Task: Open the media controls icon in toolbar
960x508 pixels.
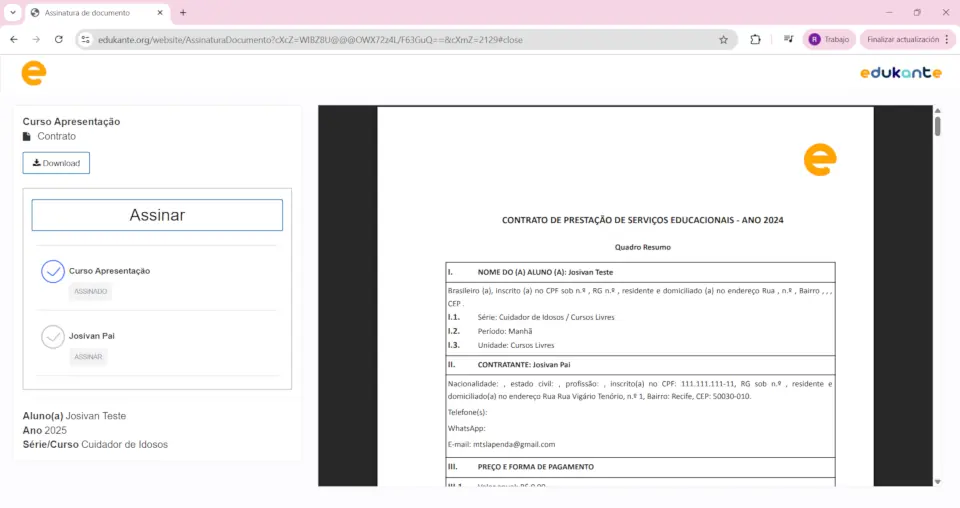Action: click(x=789, y=39)
